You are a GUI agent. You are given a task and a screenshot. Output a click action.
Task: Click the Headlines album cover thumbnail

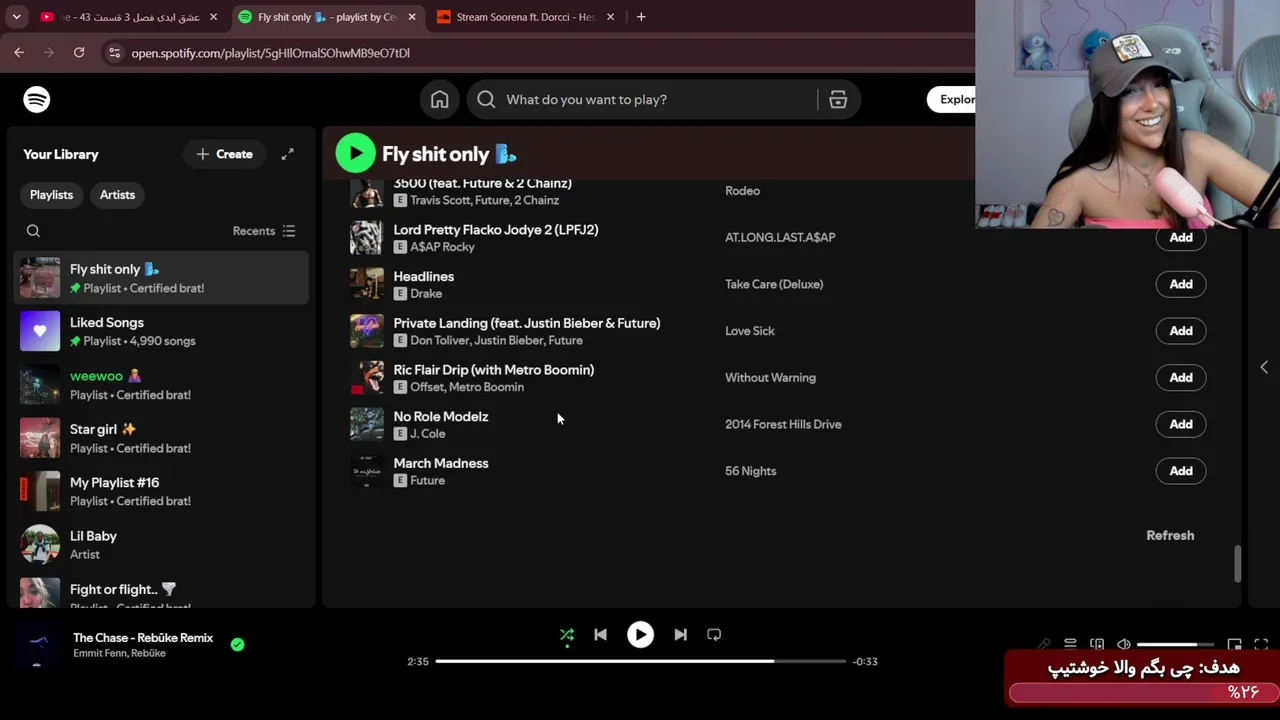[x=366, y=284]
